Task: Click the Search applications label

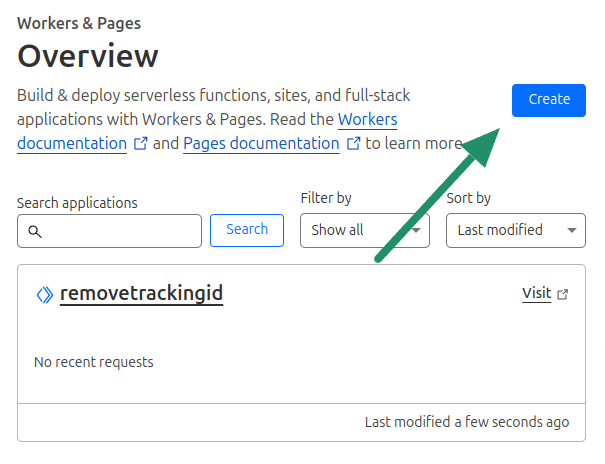Action: tap(77, 203)
